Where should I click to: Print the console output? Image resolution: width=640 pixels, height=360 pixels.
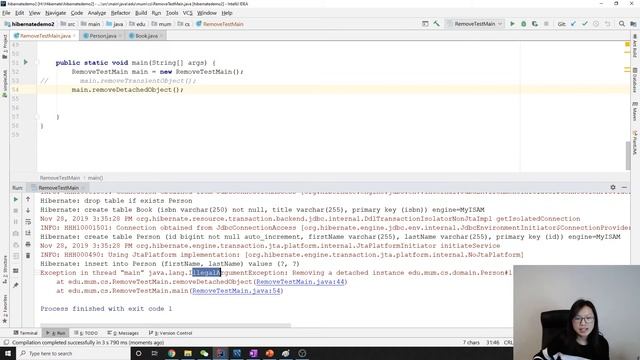click(28, 244)
